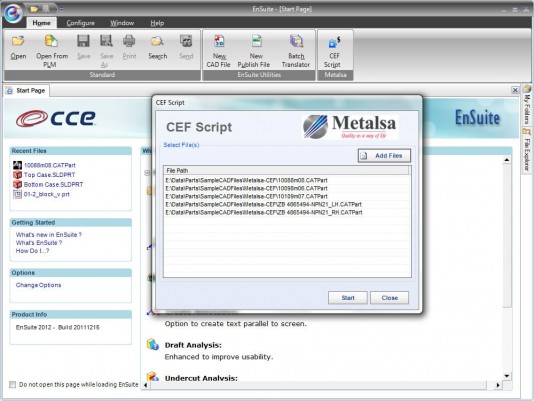Click the Open folder icon in ribbon
Image resolution: width=534 pixels, height=401 pixels.
(18, 41)
